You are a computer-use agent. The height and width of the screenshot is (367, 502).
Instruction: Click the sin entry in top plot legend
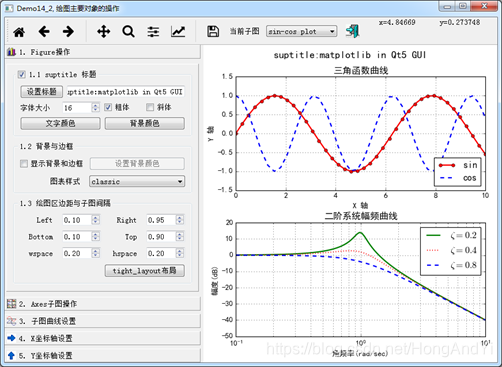(x=458, y=165)
